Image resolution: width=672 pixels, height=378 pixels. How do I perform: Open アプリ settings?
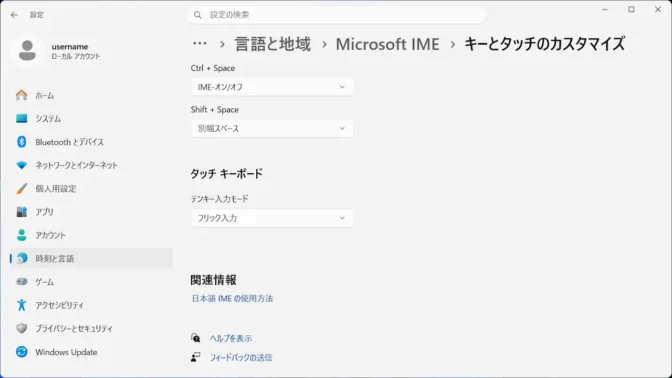91,212
